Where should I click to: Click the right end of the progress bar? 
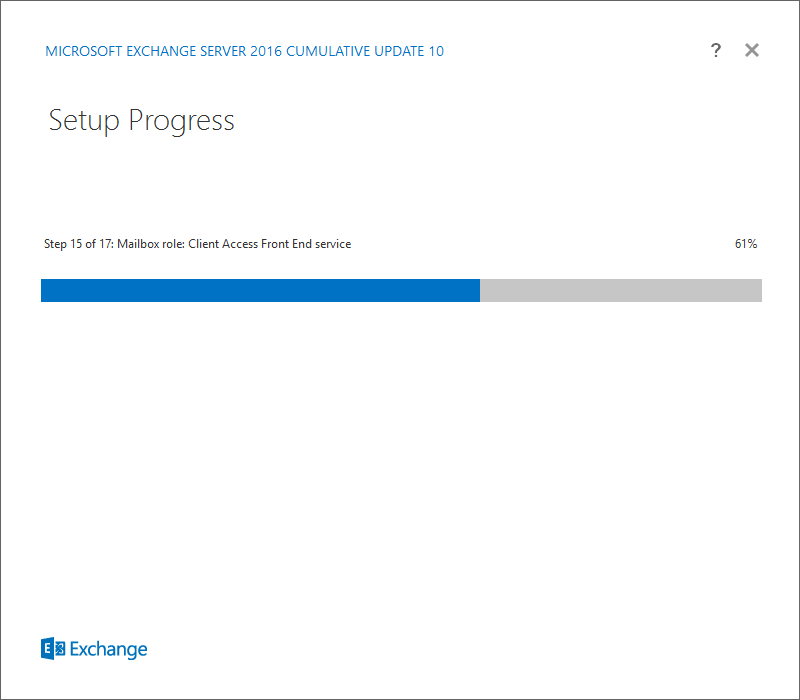point(760,290)
